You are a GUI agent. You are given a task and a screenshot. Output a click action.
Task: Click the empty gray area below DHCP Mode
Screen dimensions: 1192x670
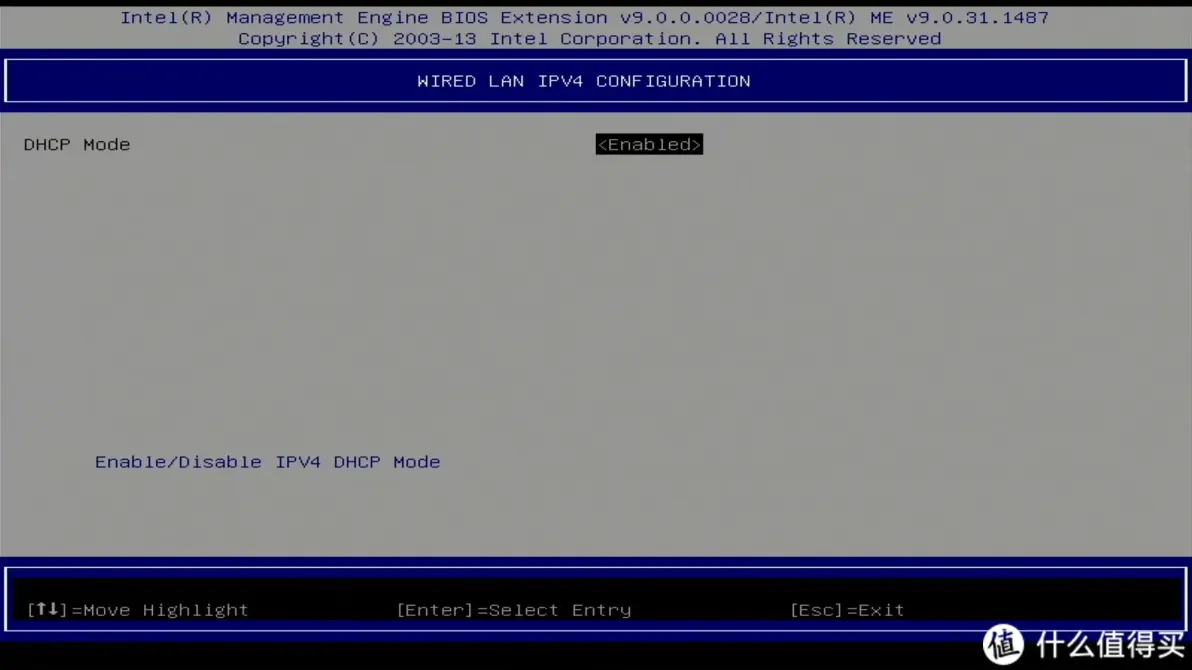click(x=400, y=300)
